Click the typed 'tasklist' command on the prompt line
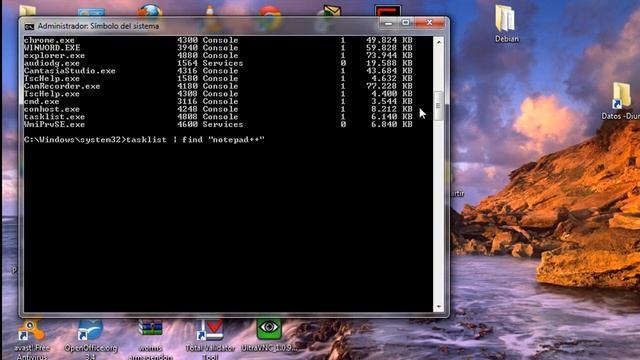This screenshot has height=360, width=640. (147, 140)
